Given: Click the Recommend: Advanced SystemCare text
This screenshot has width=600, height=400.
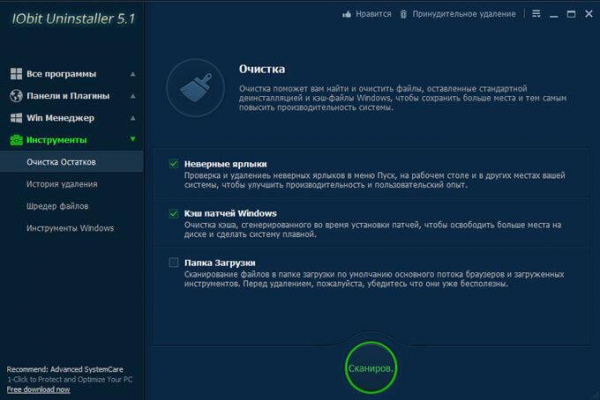Looking at the screenshot, I should click(x=65, y=369).
